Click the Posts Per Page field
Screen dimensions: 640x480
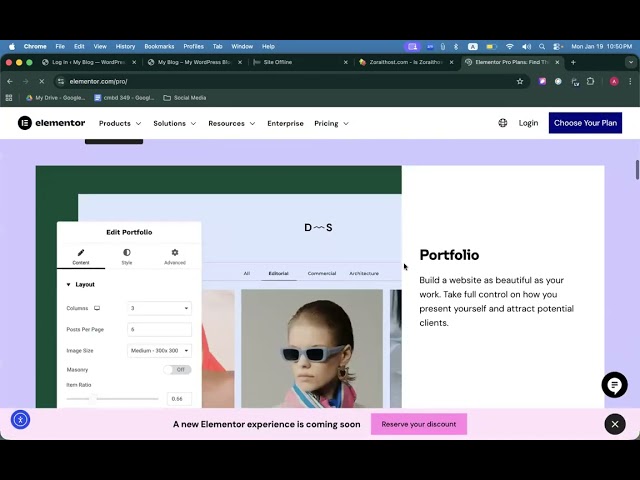click(159, 329)
